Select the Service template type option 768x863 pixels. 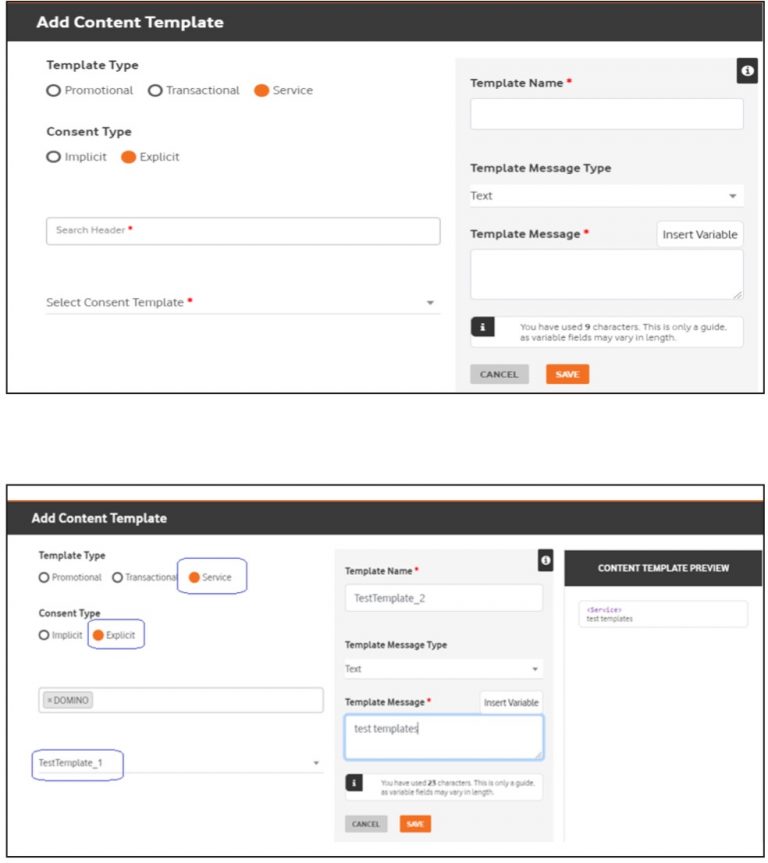coord(260,90)
